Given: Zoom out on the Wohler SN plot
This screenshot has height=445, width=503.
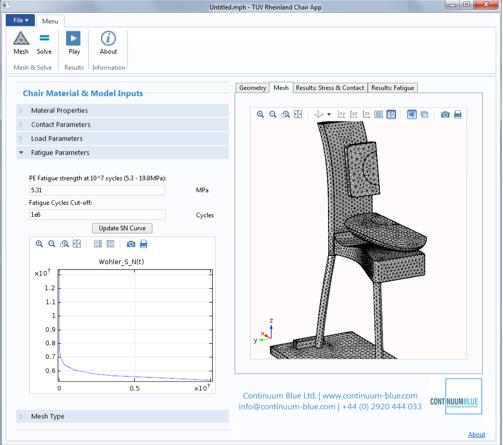Looking at the screenshot, I should point(52,244).
